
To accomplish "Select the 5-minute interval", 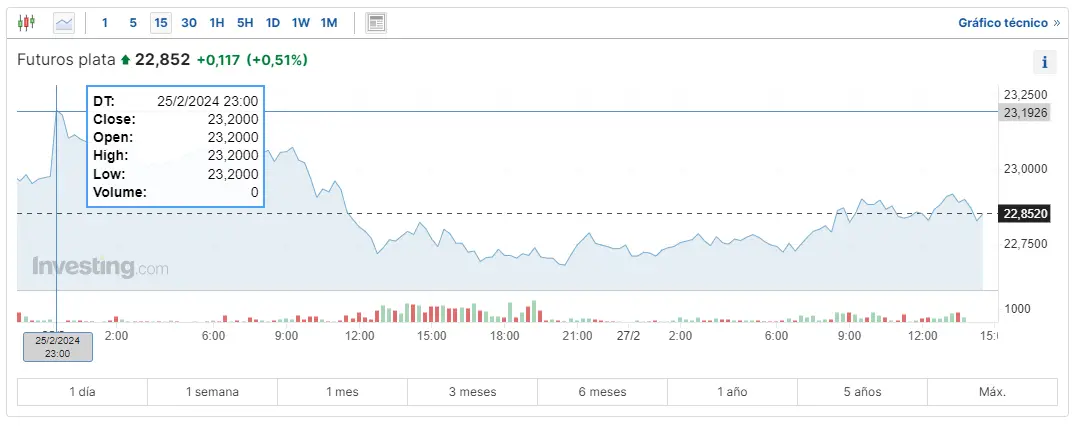I will point(133,22).
